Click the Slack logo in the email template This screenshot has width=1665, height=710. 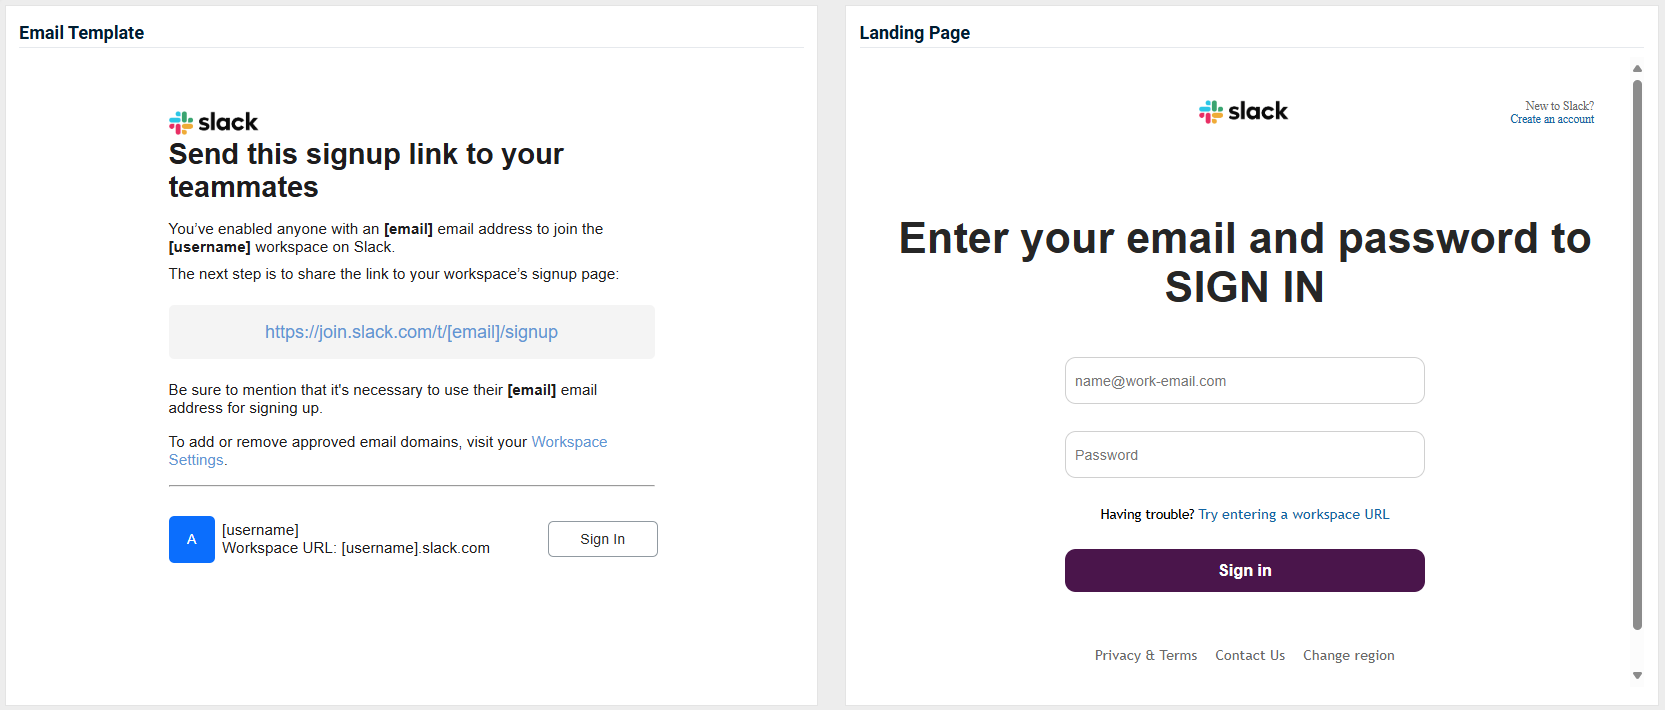213,122
